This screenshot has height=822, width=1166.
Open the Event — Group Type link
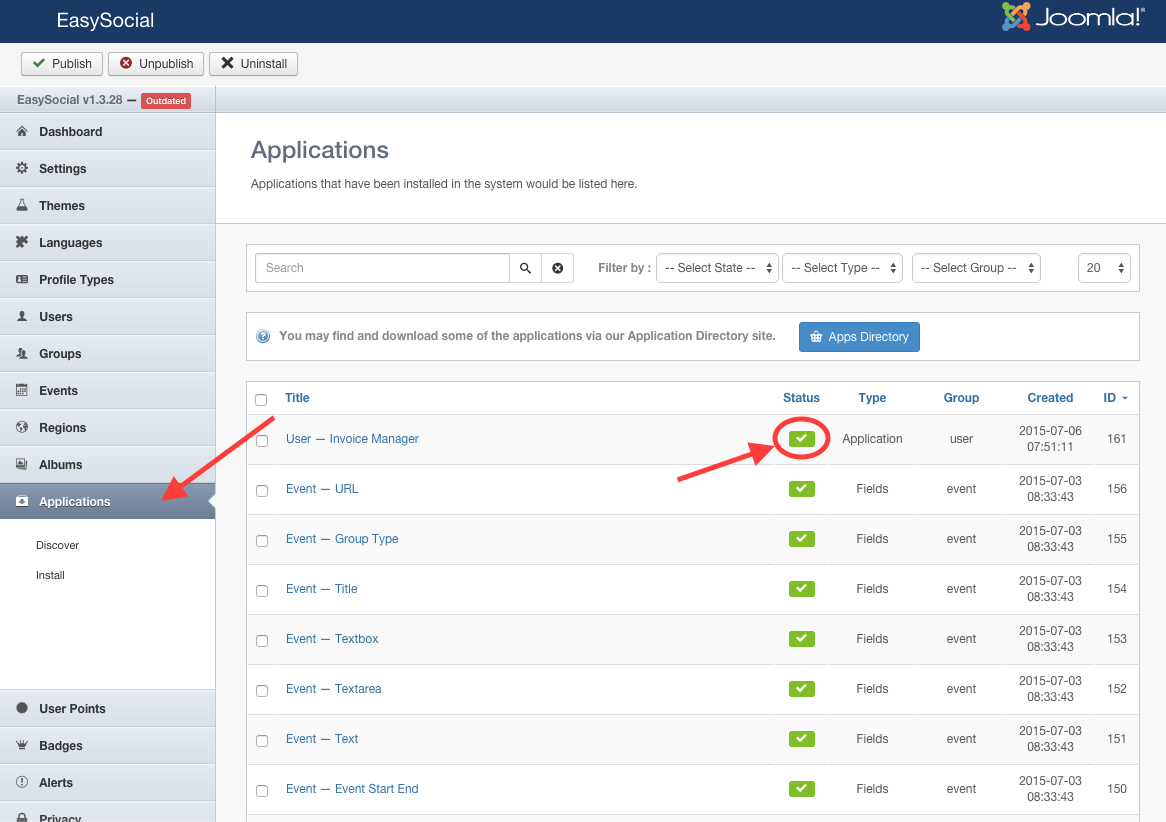342,539
